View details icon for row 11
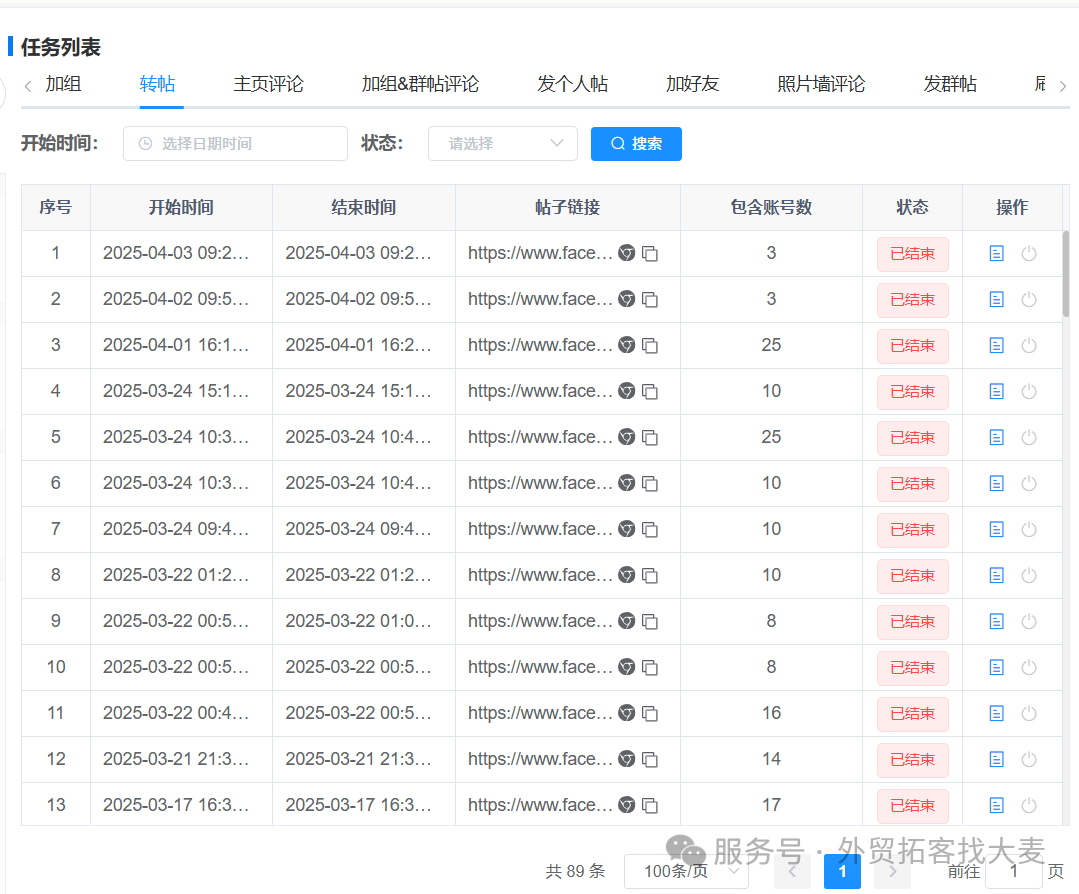The image size is (1079, 894). click(996, 714)
